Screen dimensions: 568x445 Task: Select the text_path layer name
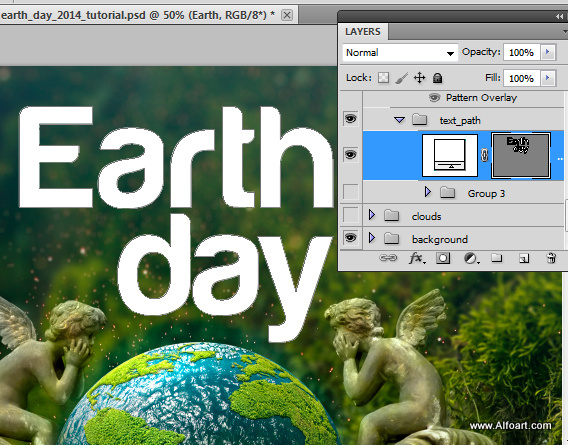(x=460, y=120)
